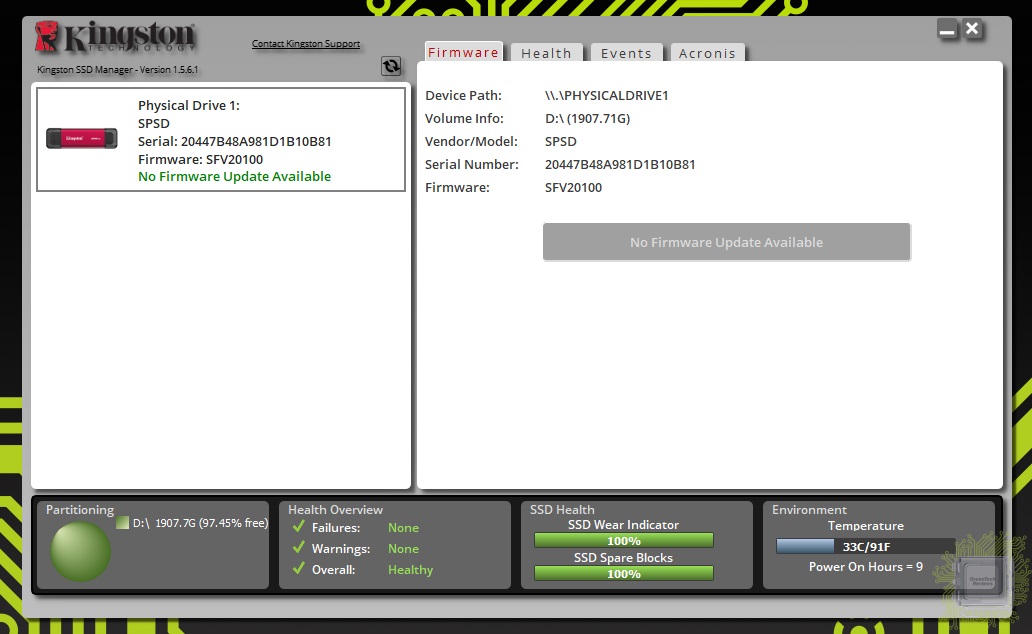Click the Warnings checkmark icon
The image size is (1032, 634).
(x=298, y=548)
